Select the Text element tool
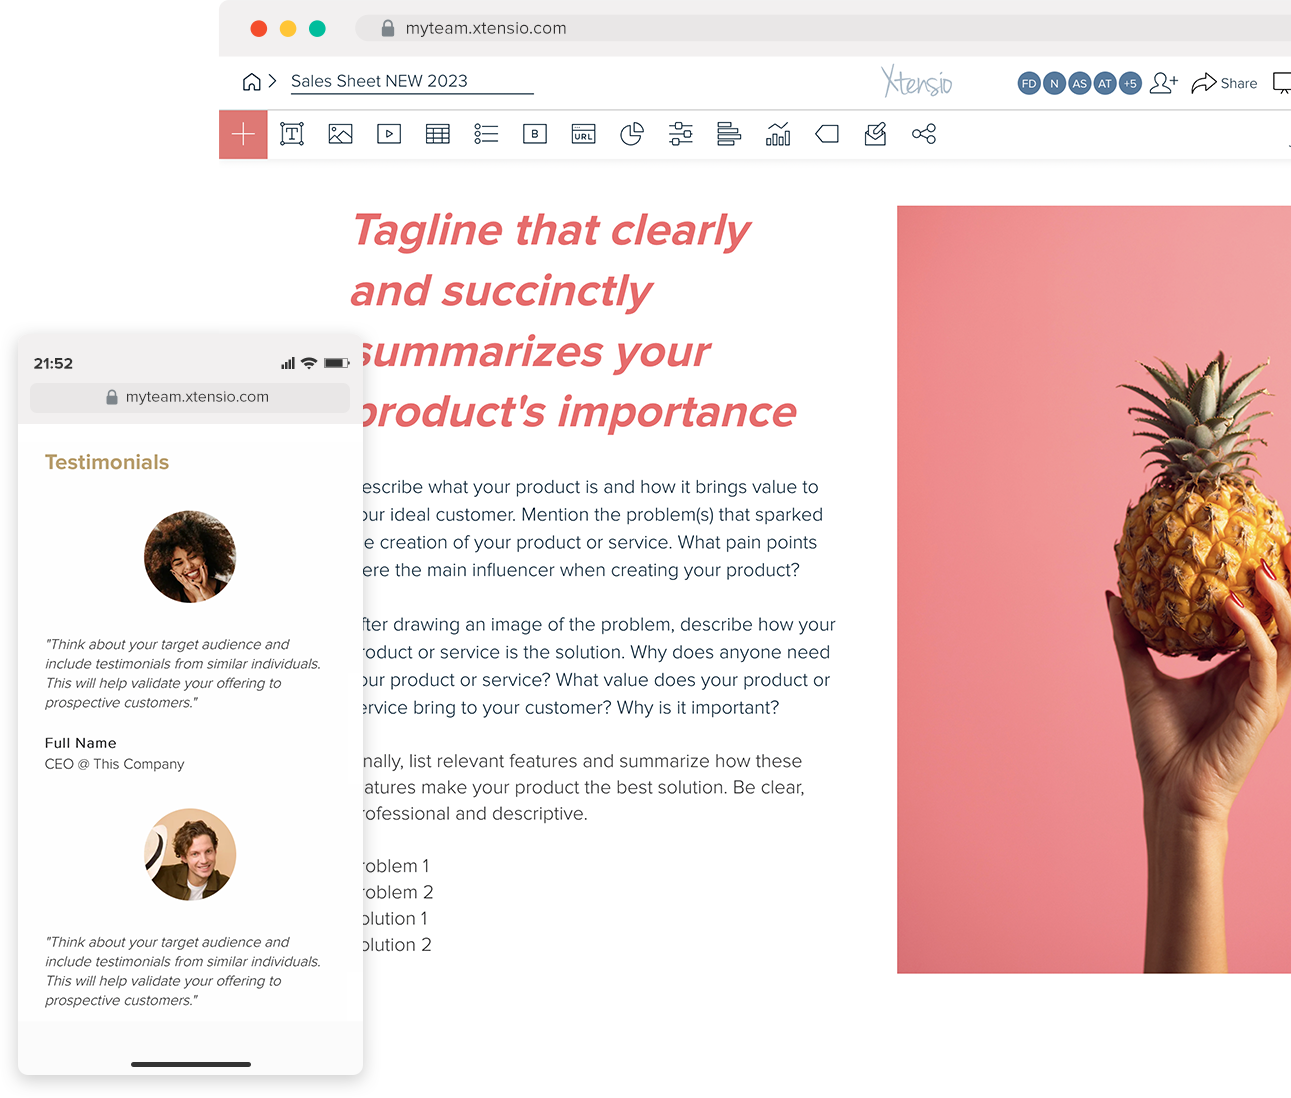This screenshot has width=1291, height=1098. 291,133
